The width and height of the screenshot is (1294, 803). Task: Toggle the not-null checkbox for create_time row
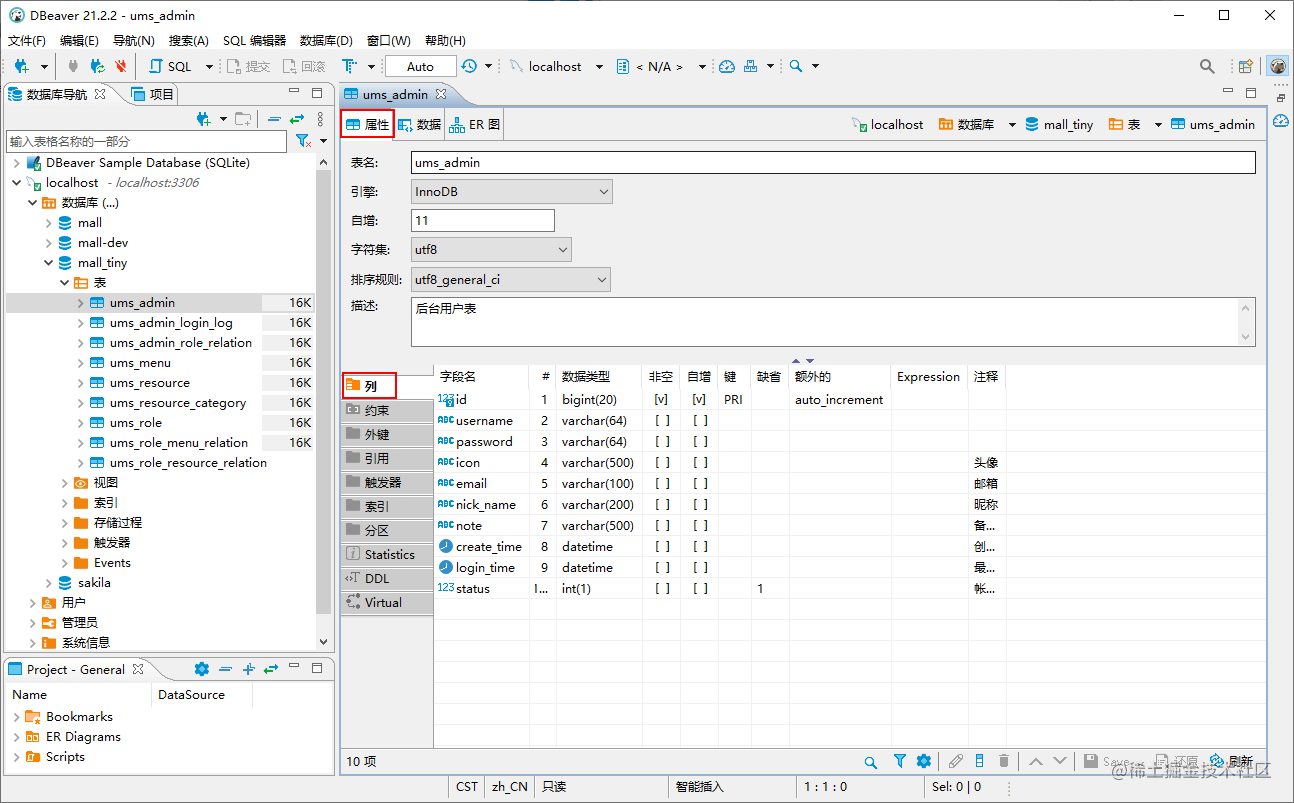tap(662, 547)
